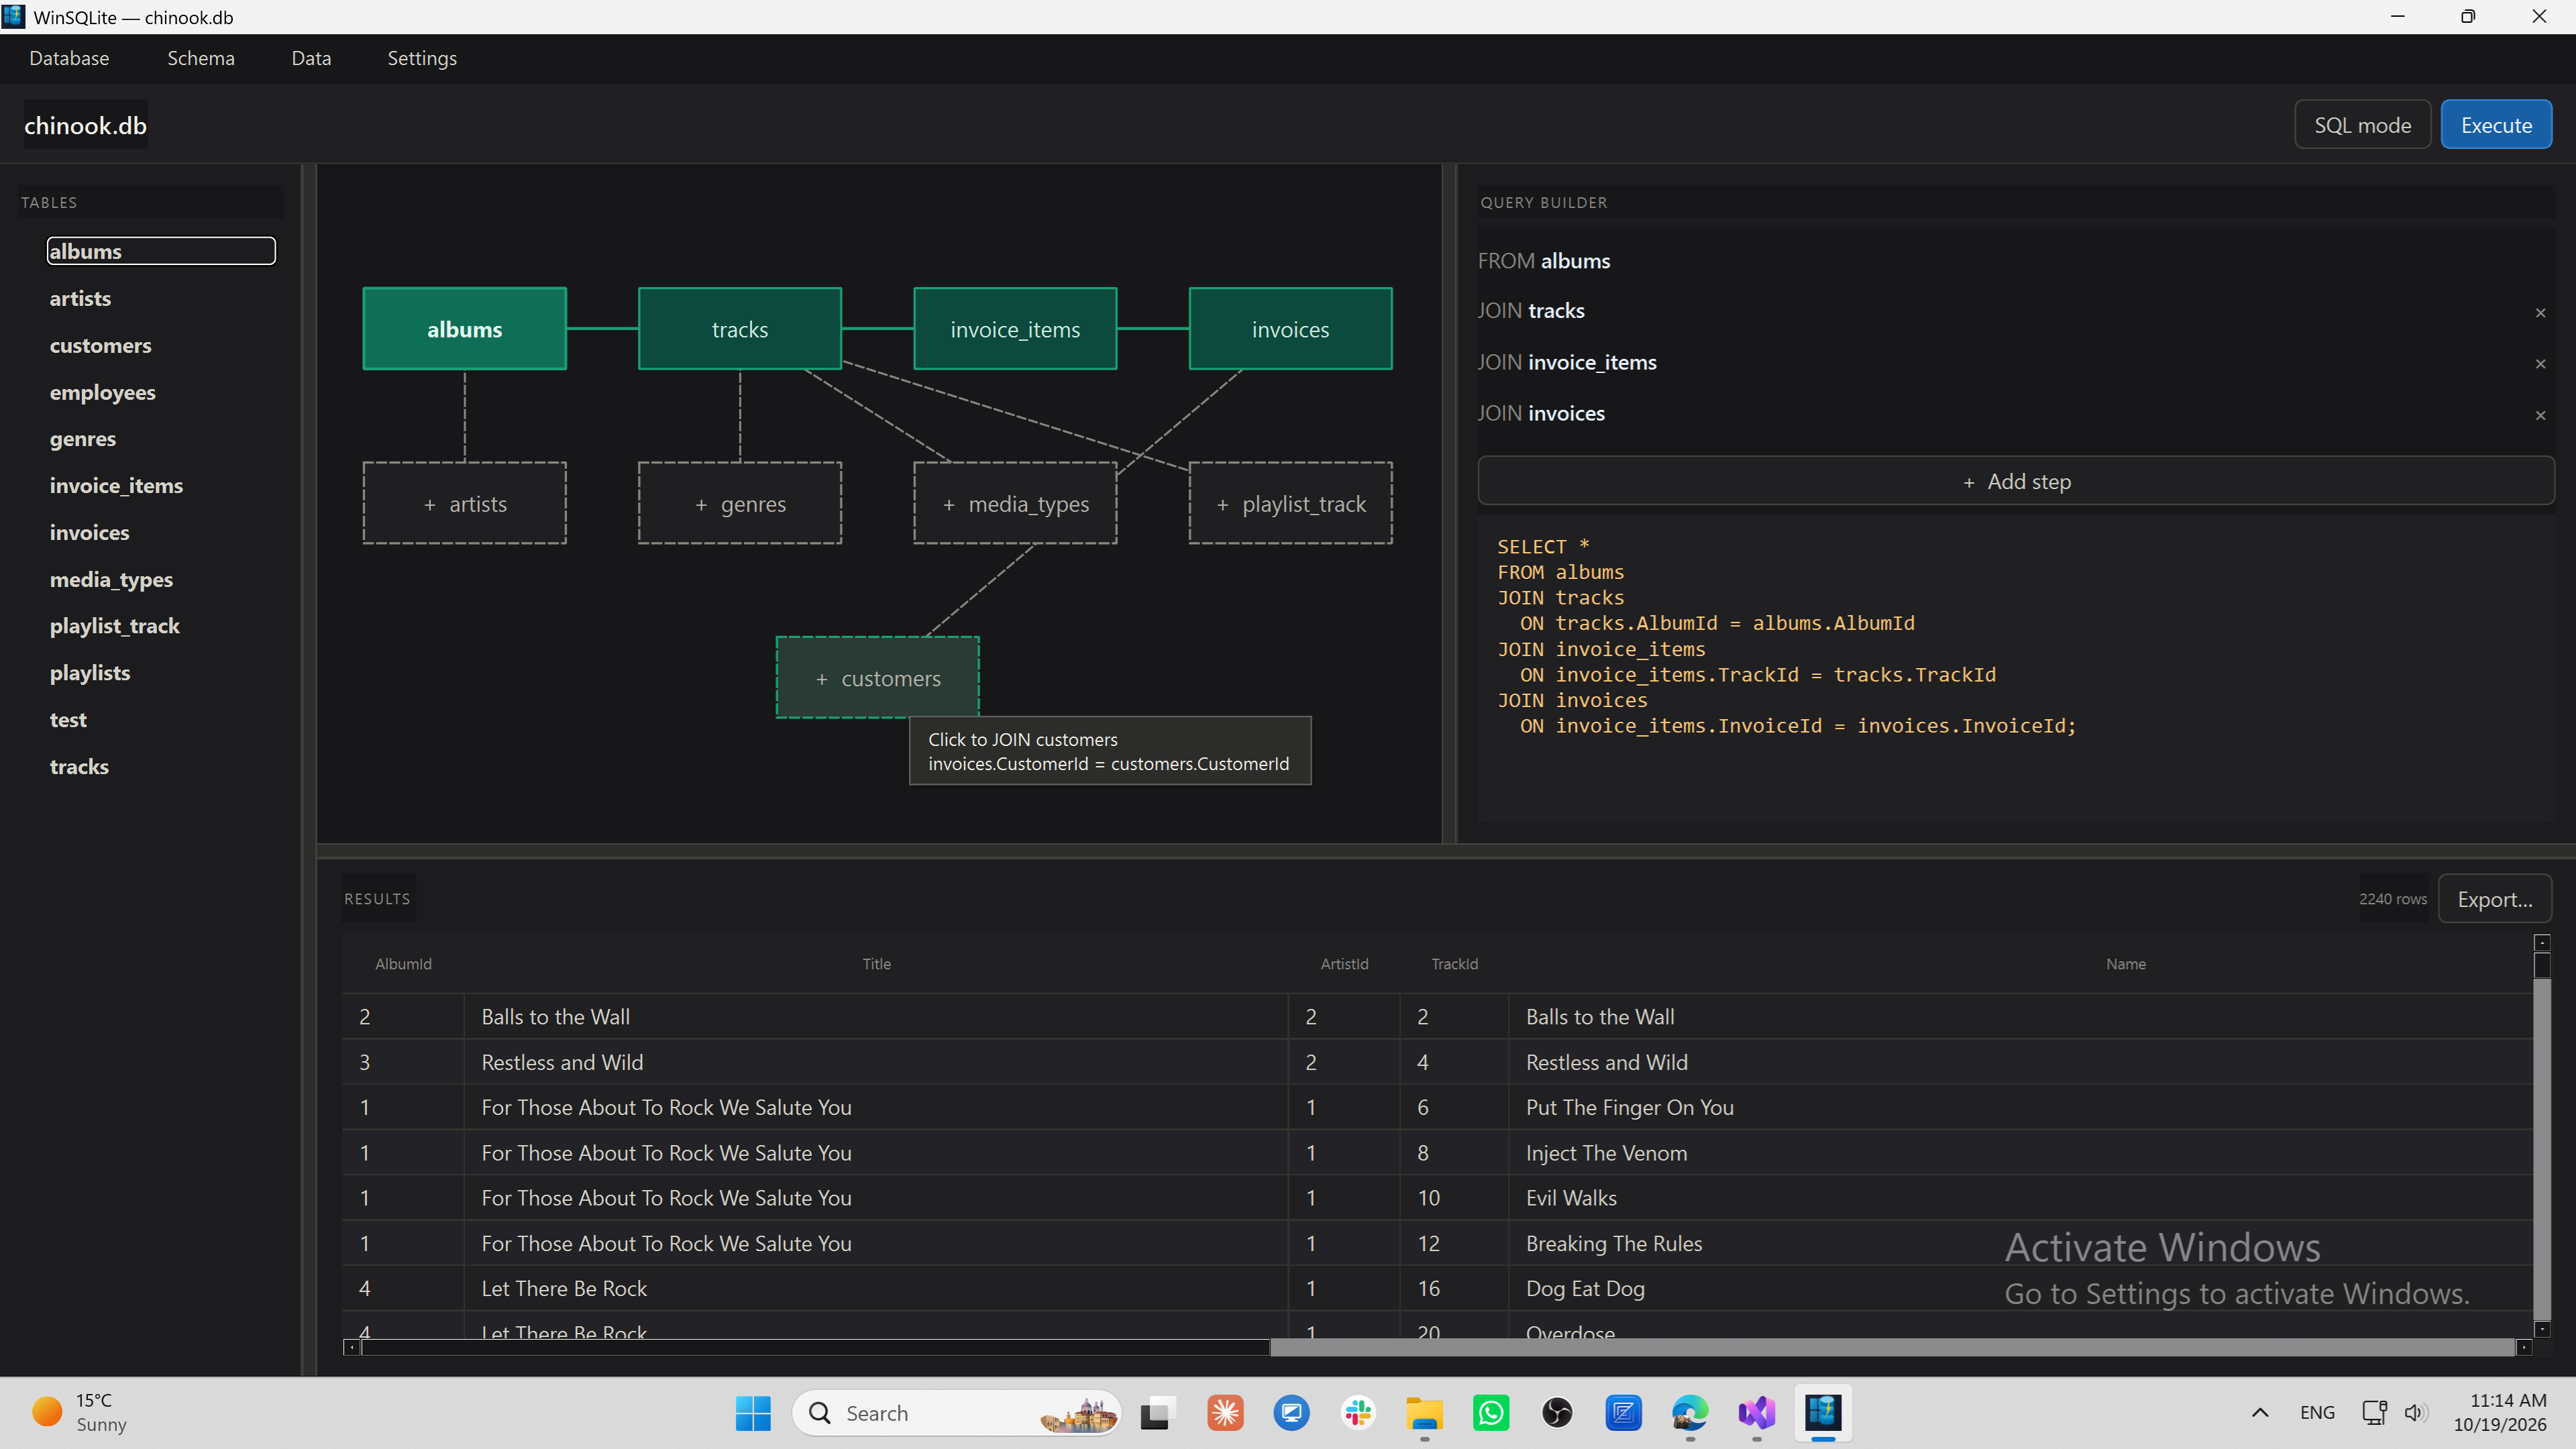This screenshot has height=1449, width=2576.
Task: Open Microsoft Edge from taskbar
Action: pos(1690,1413)
